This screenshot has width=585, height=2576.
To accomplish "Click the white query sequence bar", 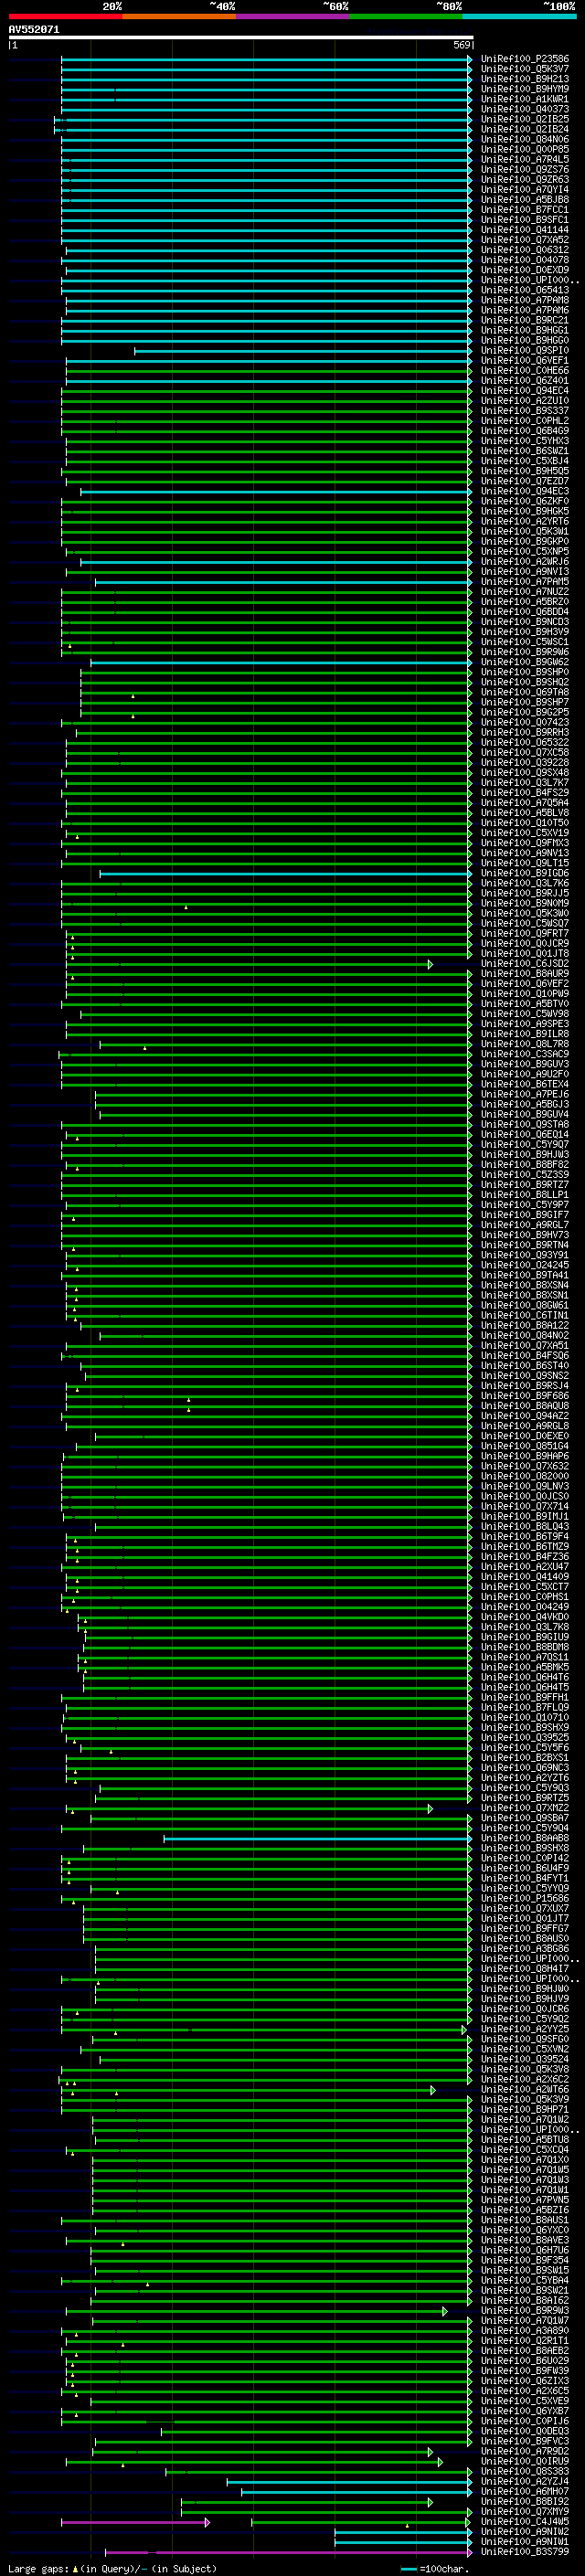I will 240,37.
